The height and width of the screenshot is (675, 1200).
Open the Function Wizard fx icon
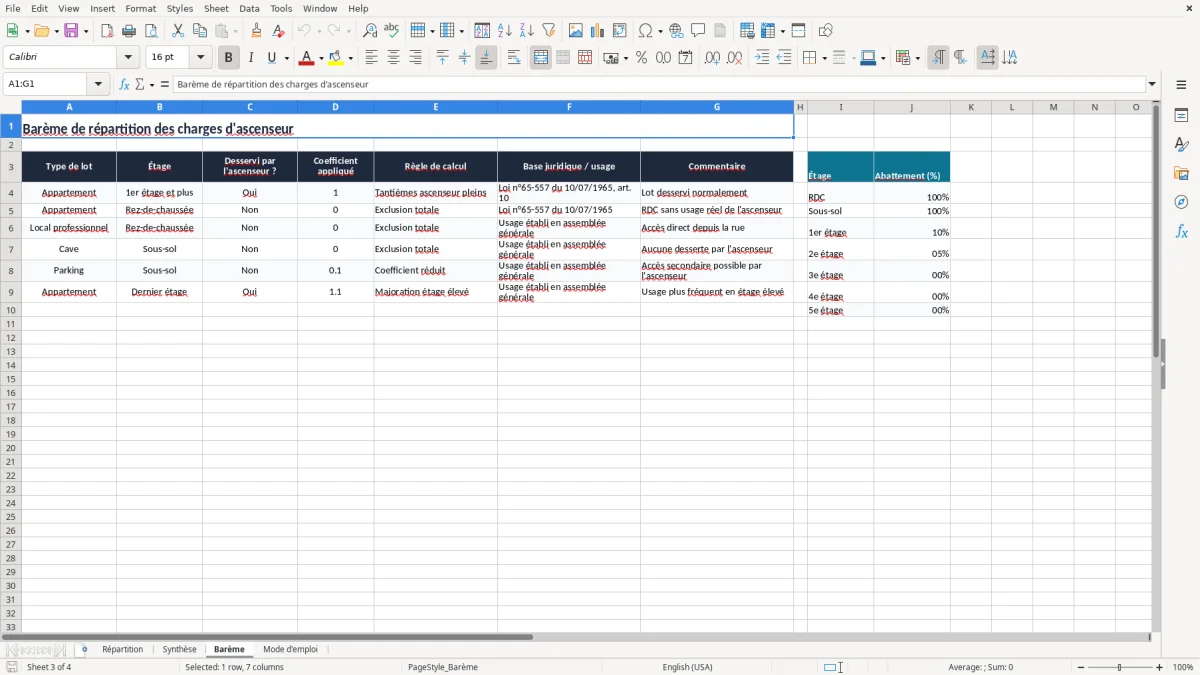click(124, 84)
